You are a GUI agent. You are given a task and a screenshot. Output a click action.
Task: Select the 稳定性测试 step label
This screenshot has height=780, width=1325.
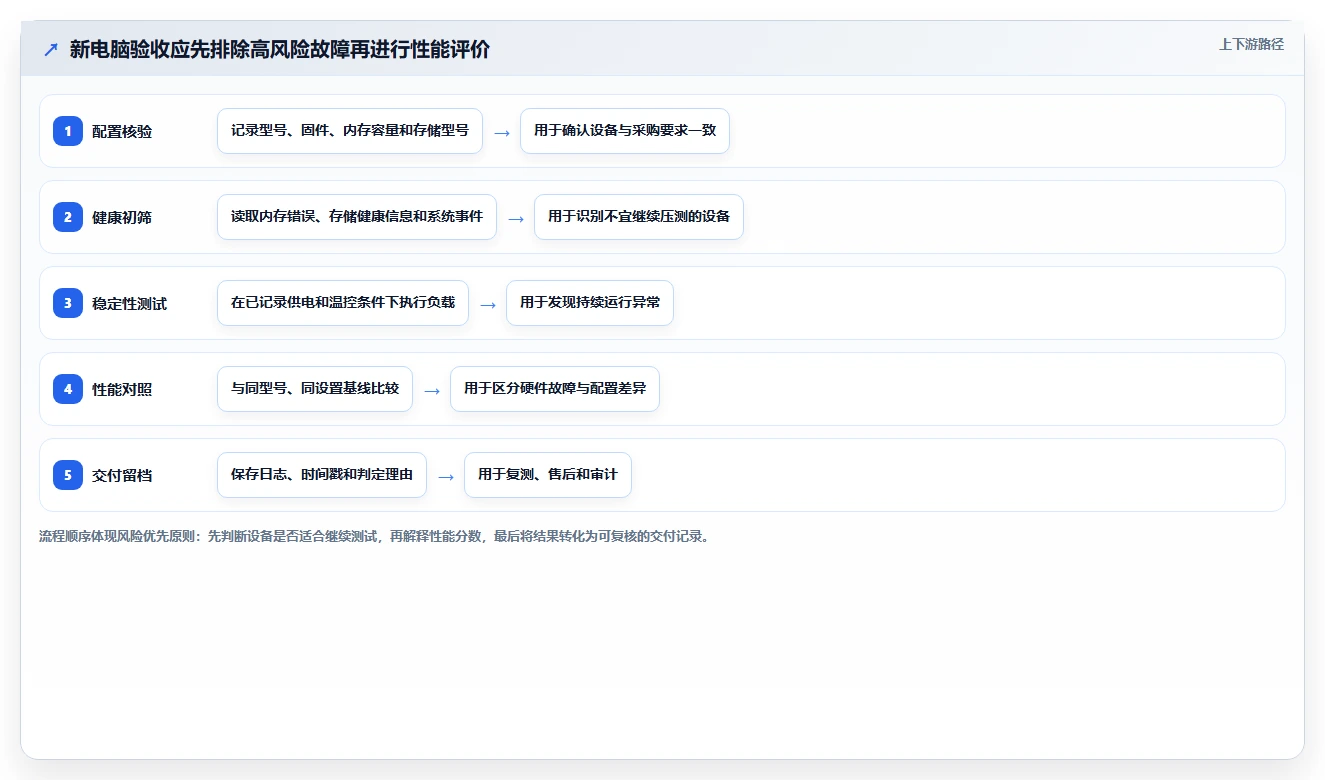pos(129,303)
